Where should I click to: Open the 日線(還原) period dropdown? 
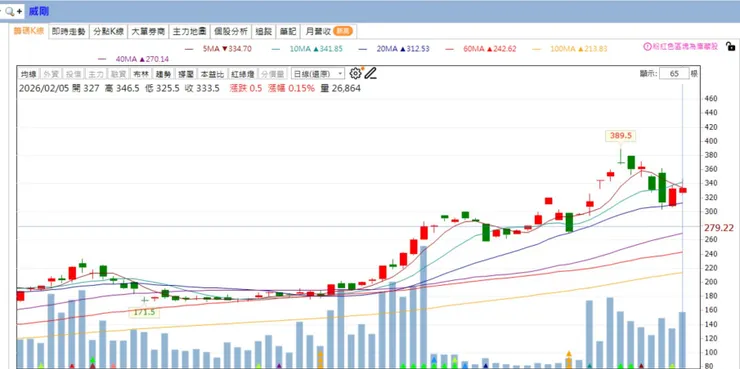pyautogui.click(x=318, y=74)
